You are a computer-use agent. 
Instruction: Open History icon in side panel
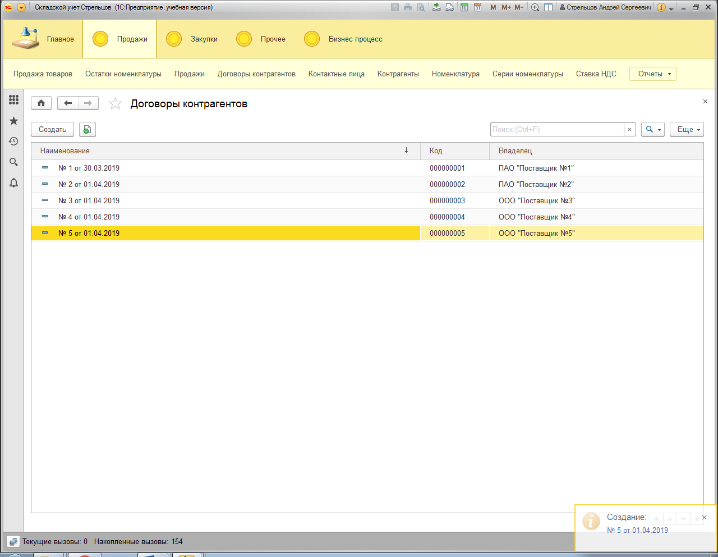[x=14, y=141]
